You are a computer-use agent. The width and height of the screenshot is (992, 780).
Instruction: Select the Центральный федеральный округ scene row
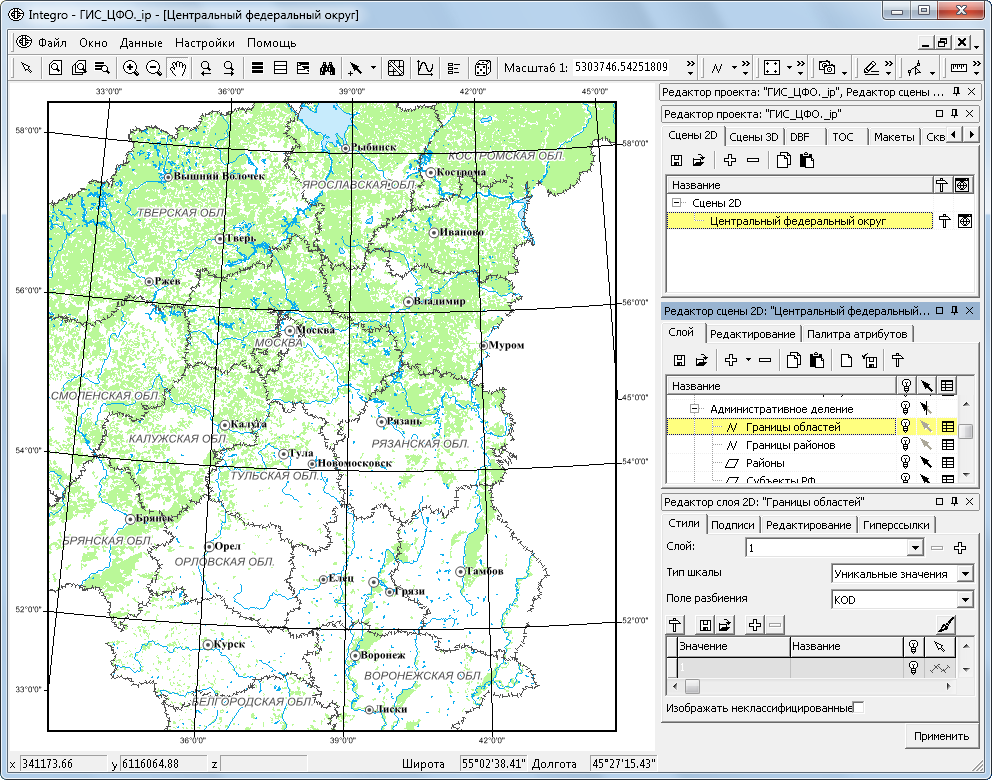click(x=798, y=221)
